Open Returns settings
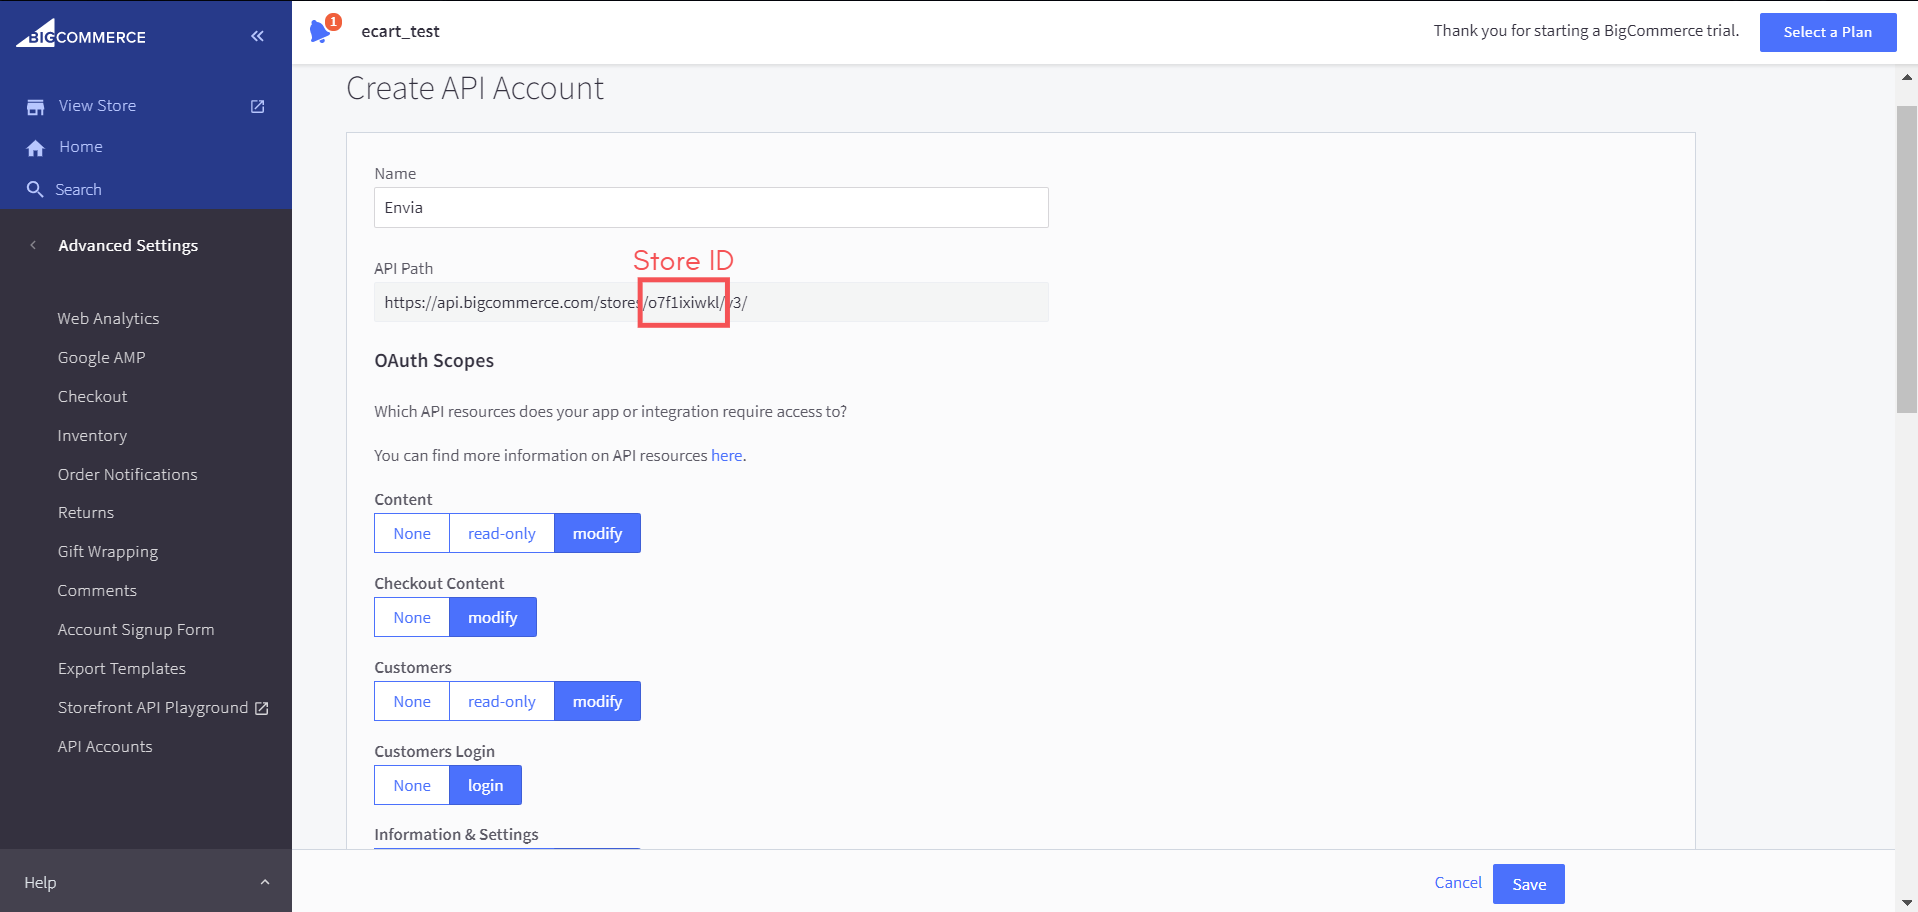1918x912 pixels. click(86, 513)
